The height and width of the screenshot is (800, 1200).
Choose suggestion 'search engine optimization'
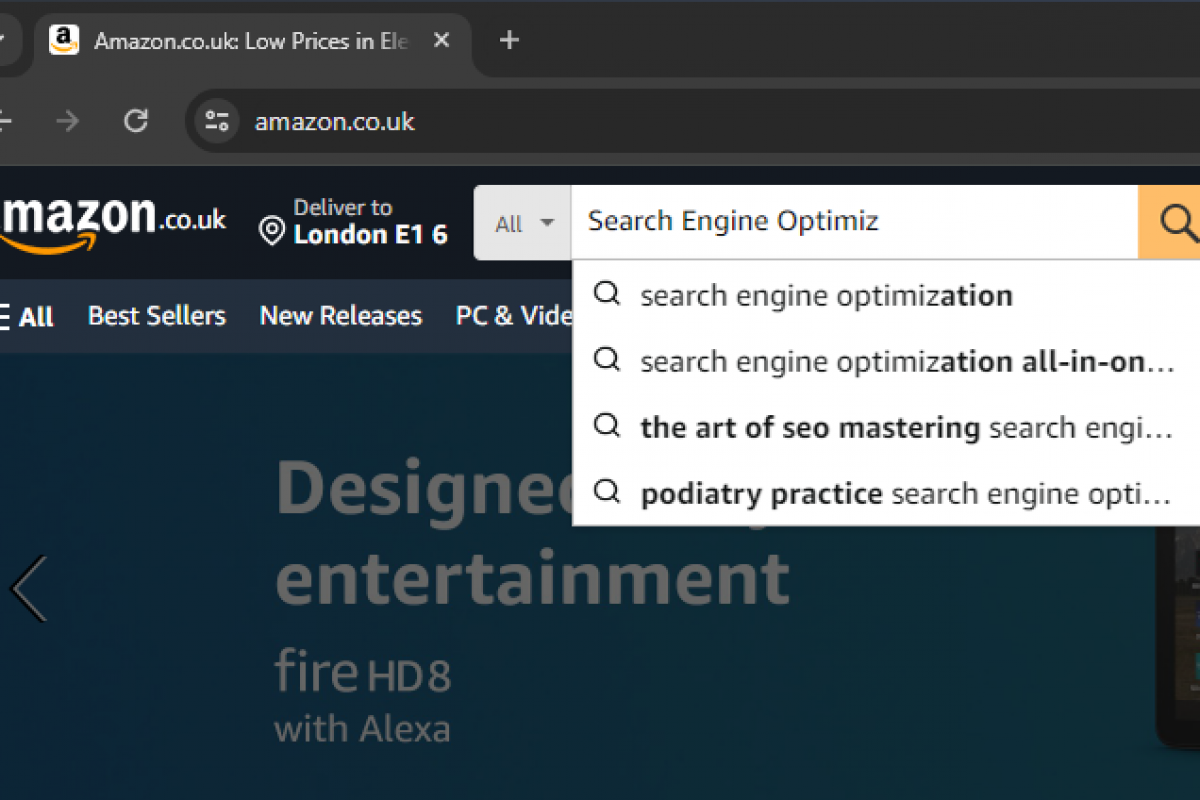886,296
